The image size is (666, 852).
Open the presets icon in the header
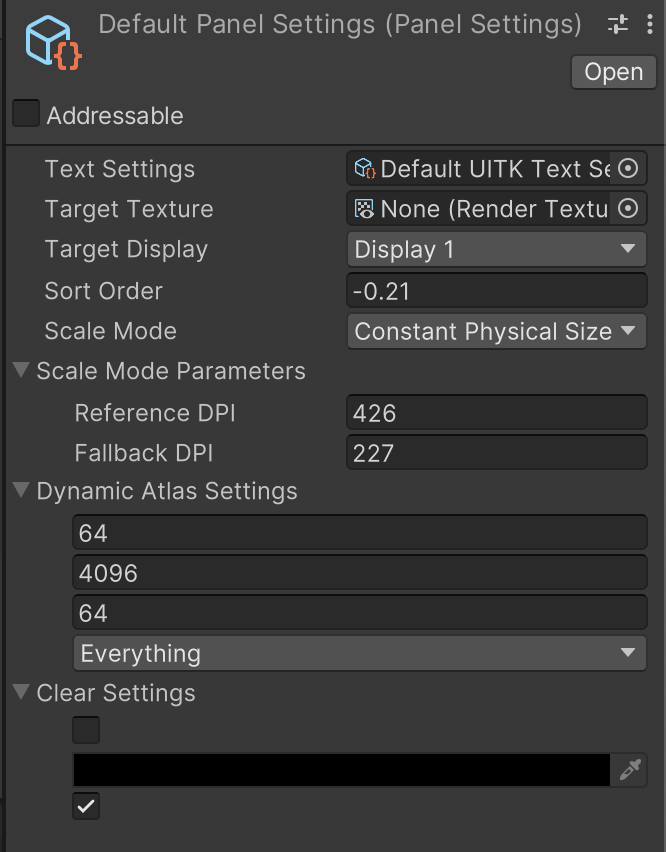(x=617, y=24)
